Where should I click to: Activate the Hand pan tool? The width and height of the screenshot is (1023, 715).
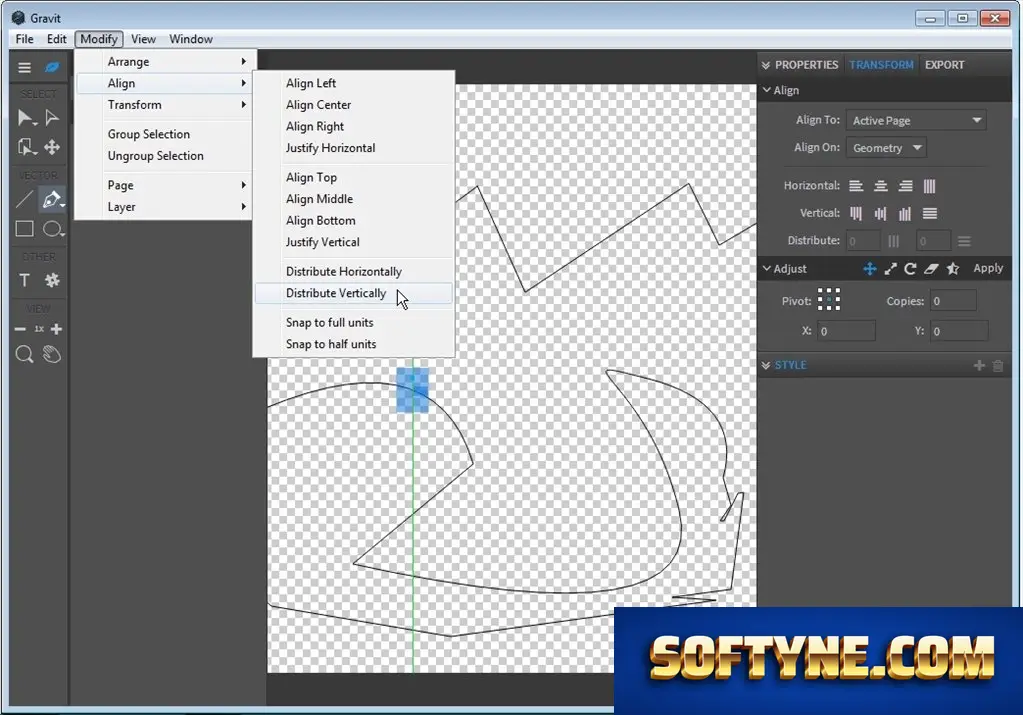(x=52, y=354)
